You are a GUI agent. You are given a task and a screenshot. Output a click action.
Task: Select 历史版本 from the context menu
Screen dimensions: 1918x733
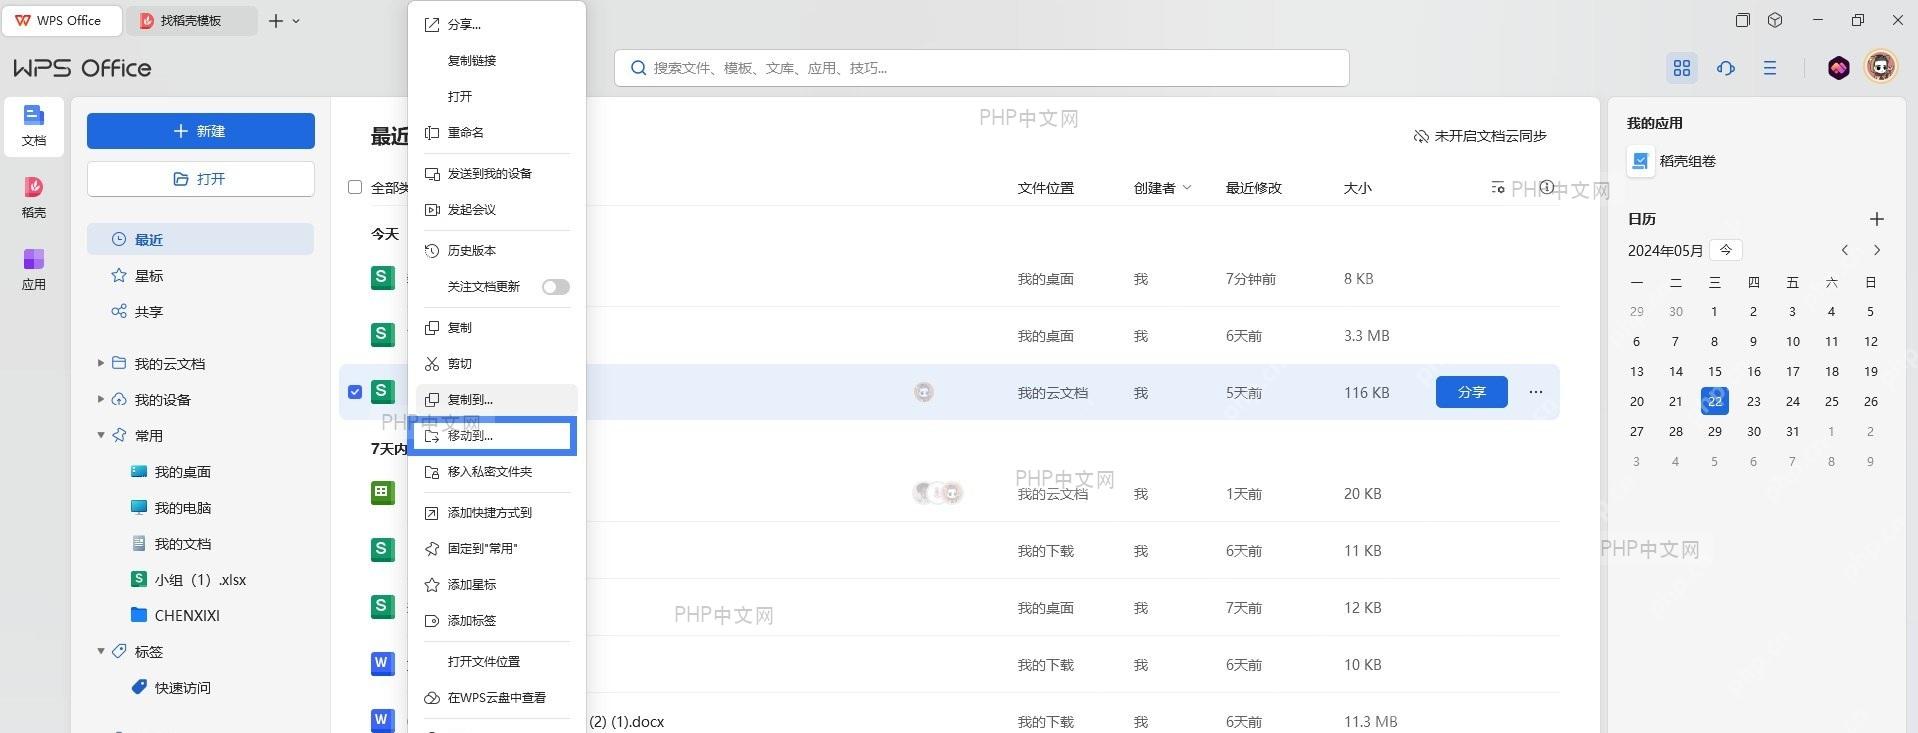[x=497, y=250]
